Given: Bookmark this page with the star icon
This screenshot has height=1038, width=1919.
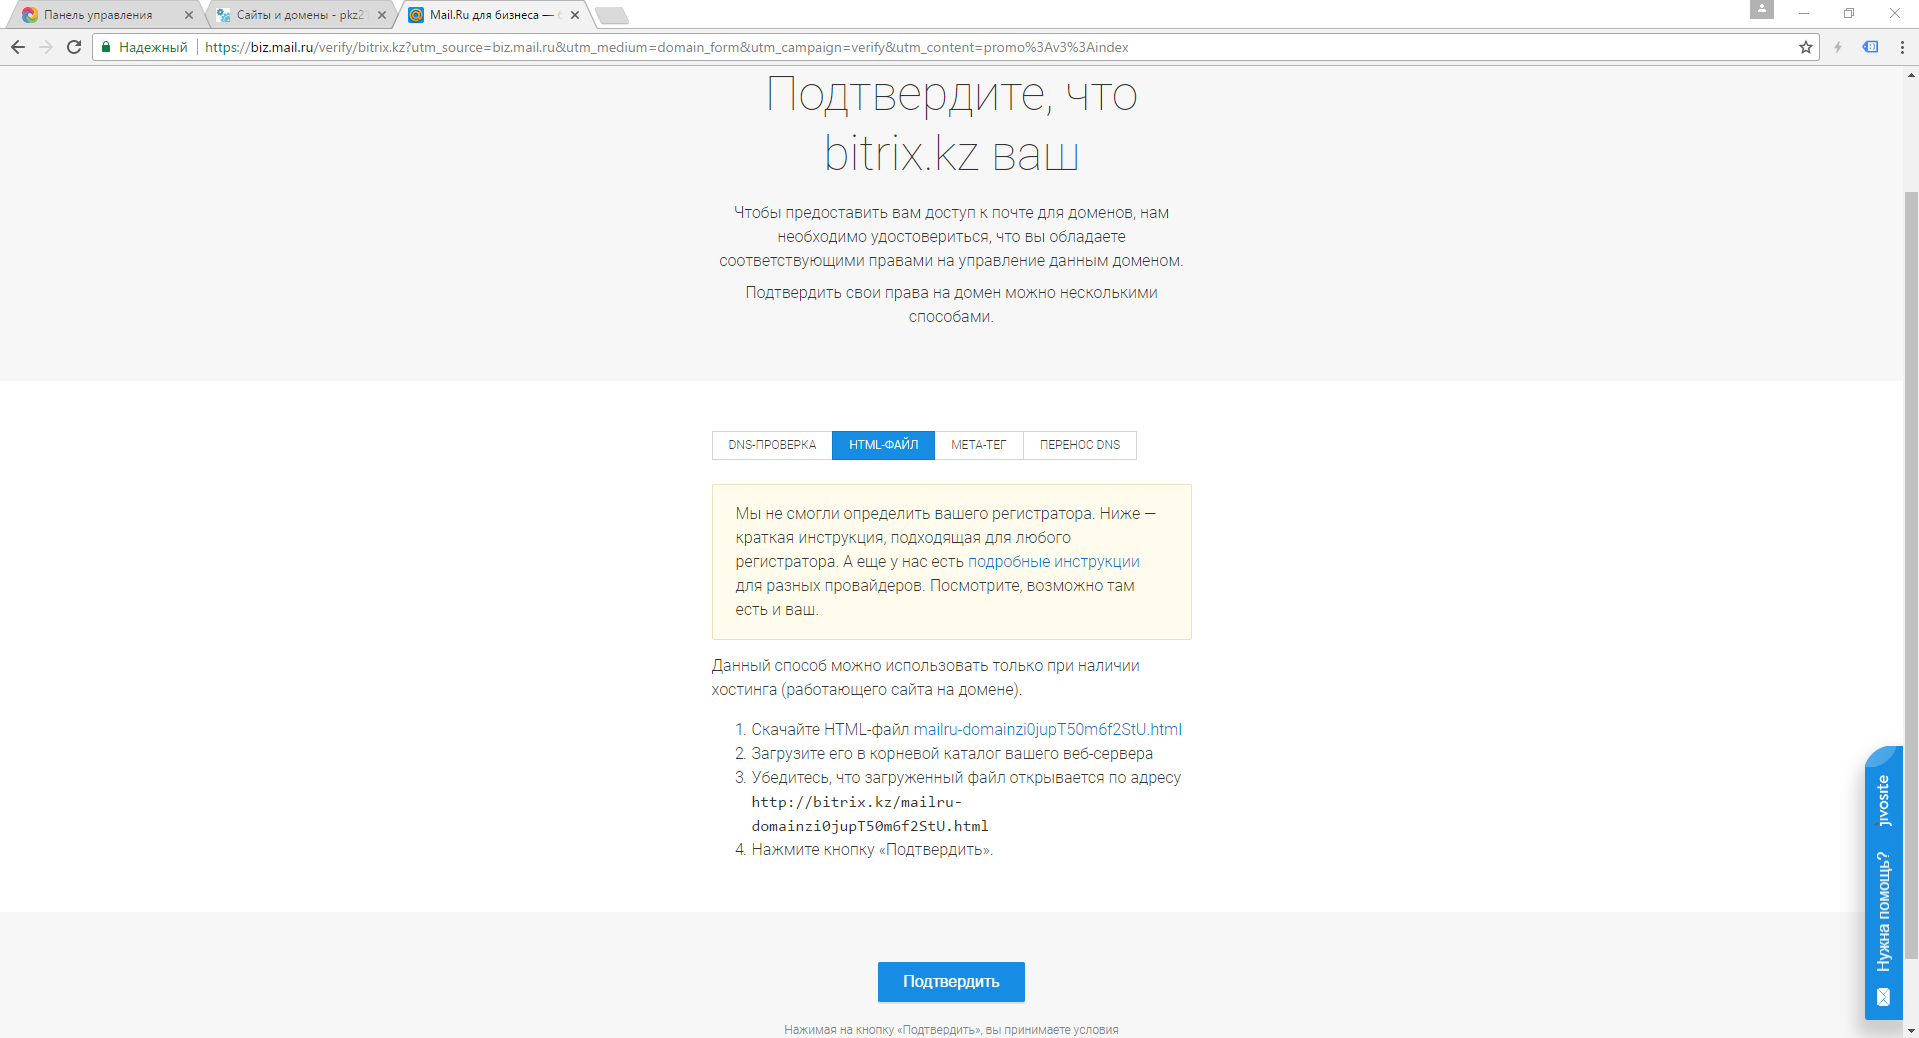Looking at the screenshot, I should click(x=1806, y=47).
